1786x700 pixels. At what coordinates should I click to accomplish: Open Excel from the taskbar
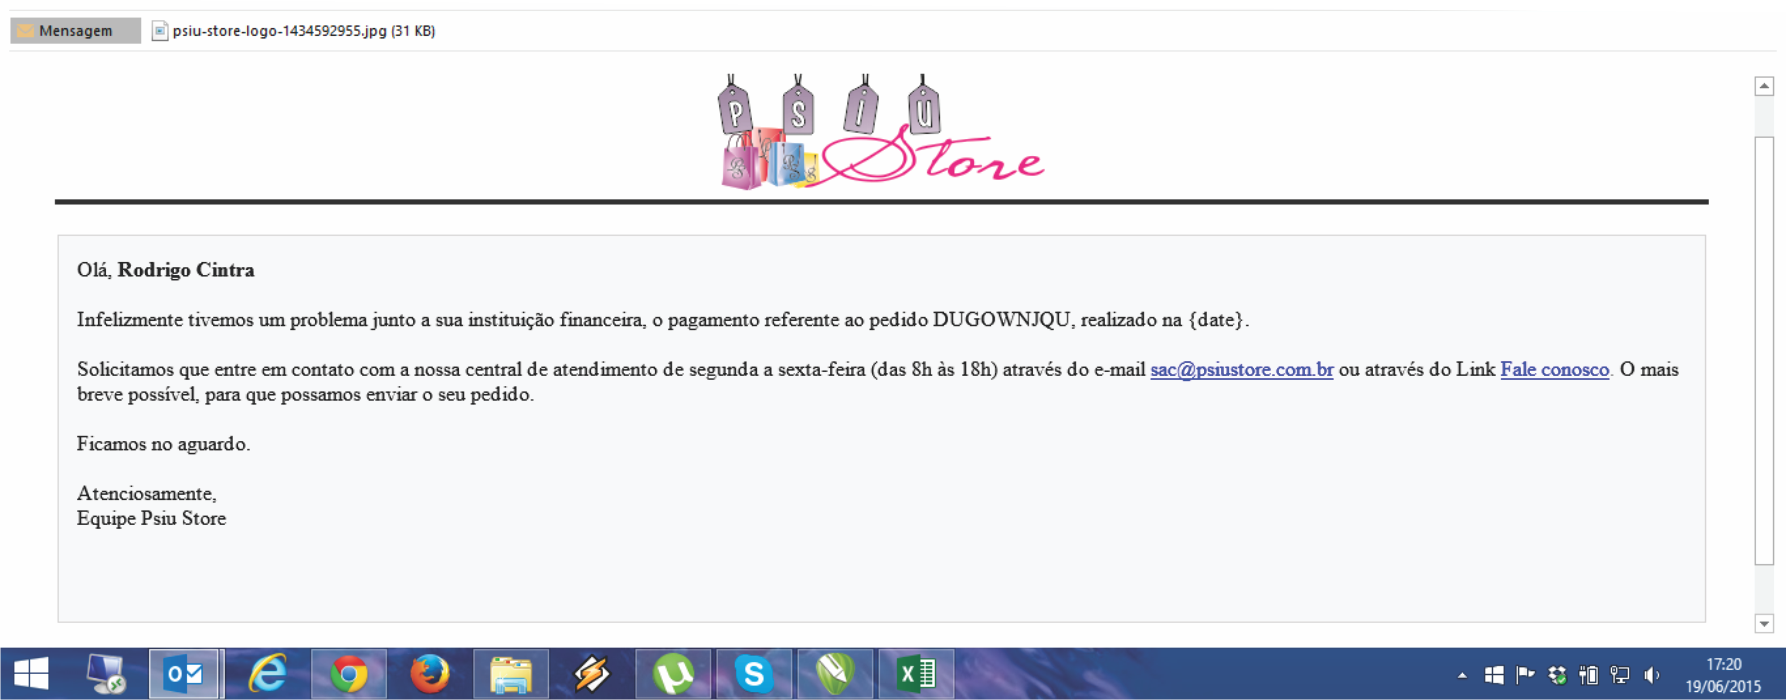916,674
